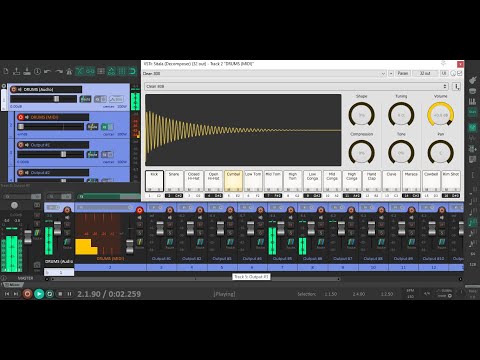Select the Cowbell pad
480x360 pixels.
pyautogui.click(x=431, y=181)
